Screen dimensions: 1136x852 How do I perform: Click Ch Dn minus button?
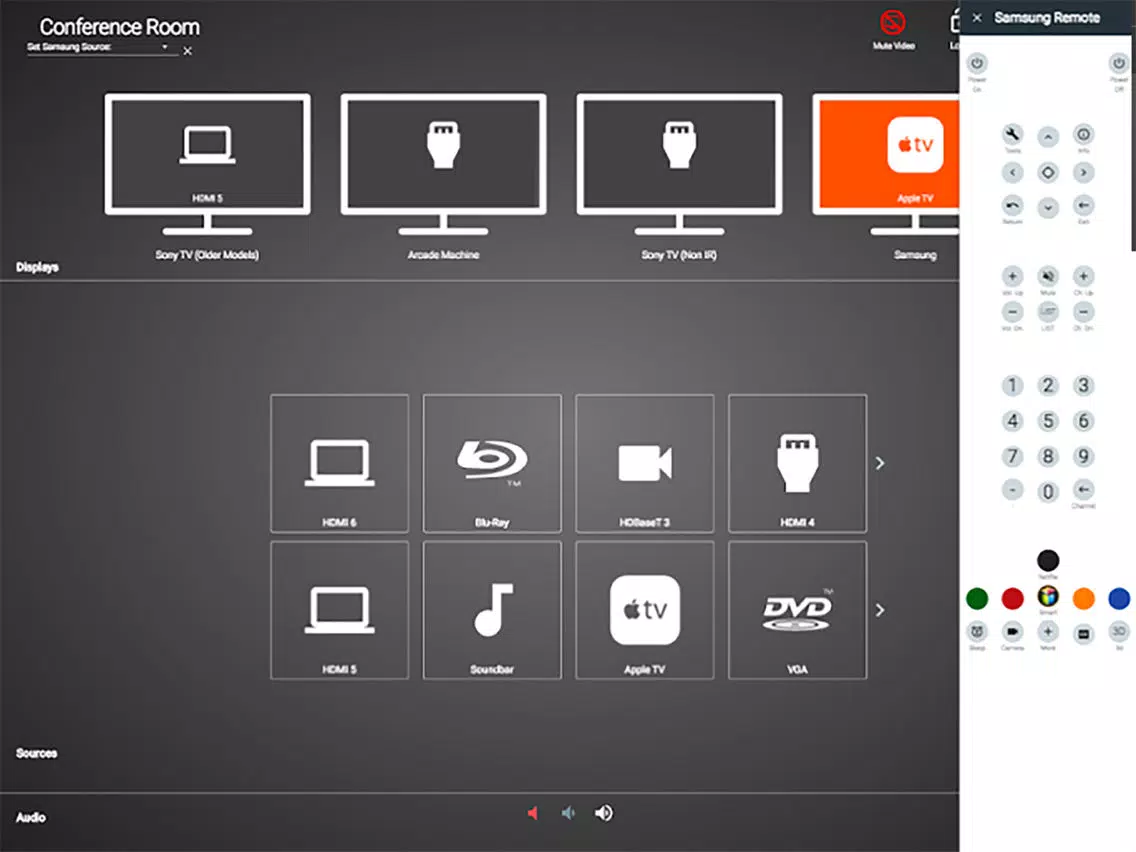[x=1083, y=312]
